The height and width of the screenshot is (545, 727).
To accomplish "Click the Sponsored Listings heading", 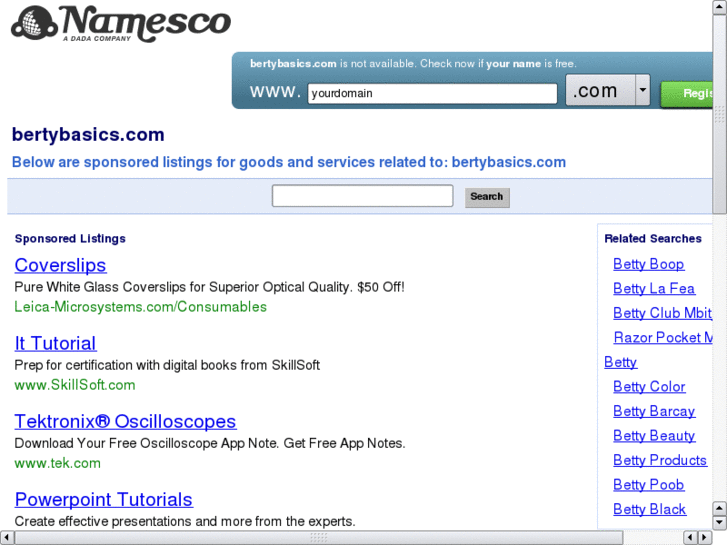I will (70, 238).
